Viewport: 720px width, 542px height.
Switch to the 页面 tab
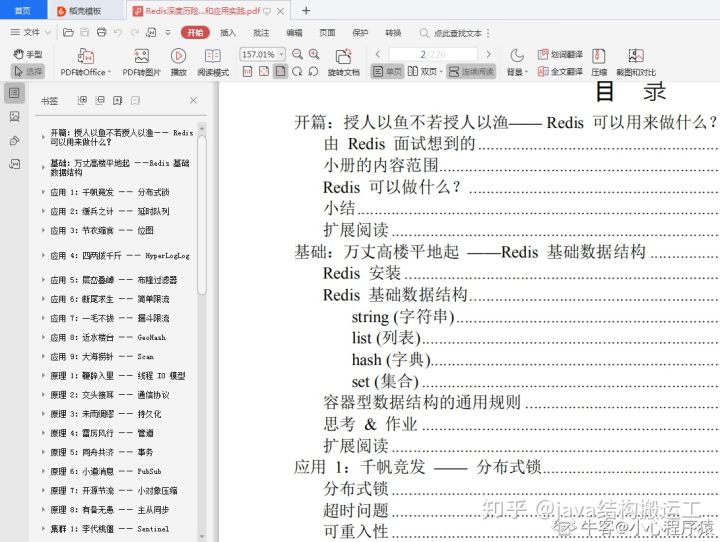point(327,33)
